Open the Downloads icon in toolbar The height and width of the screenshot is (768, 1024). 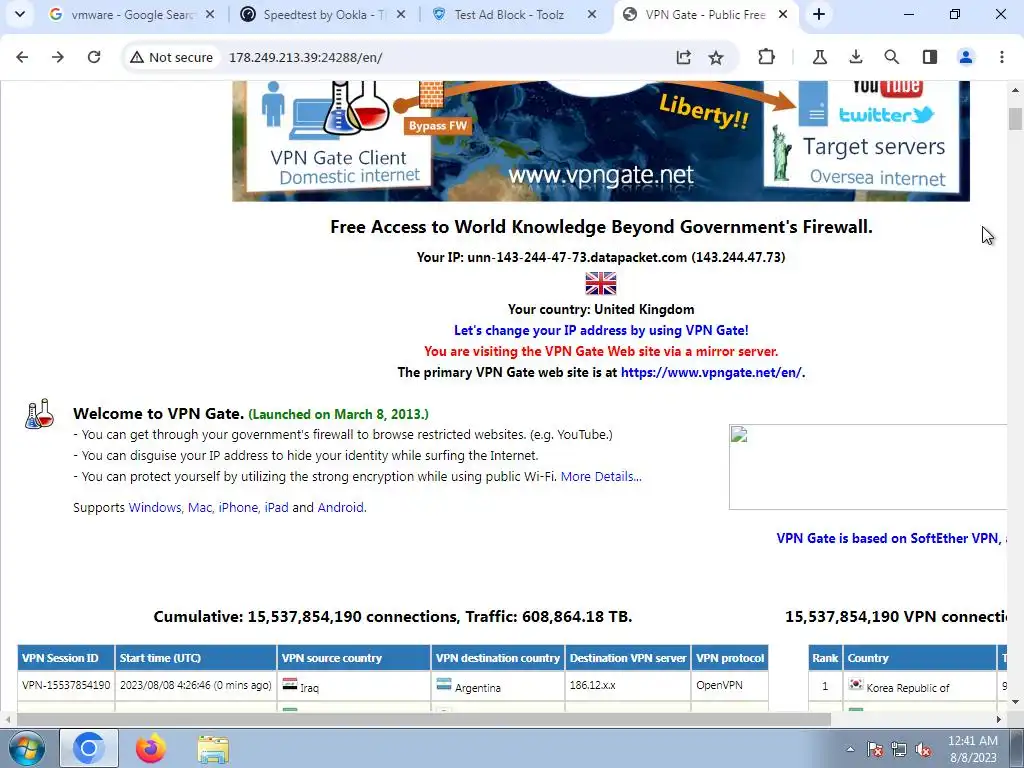tap(856, 57)
